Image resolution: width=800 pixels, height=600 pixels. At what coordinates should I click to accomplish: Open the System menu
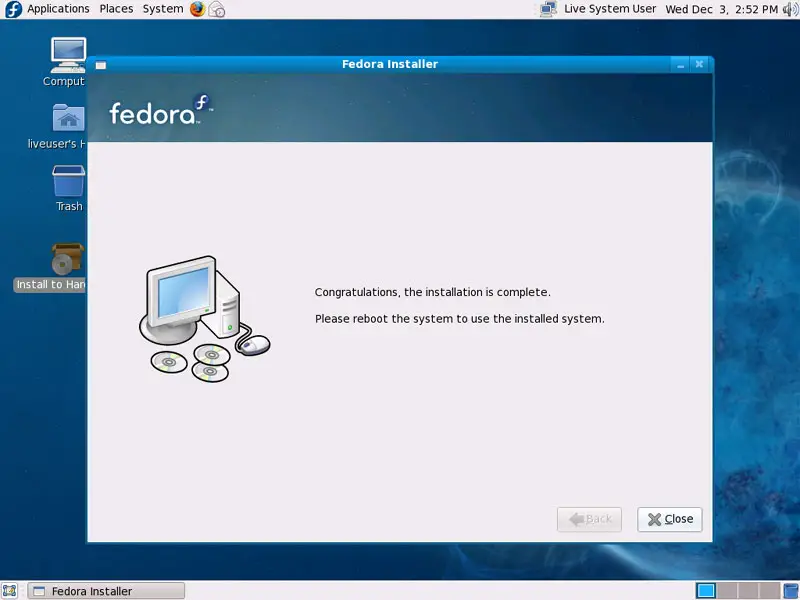[x=163, y=9]
